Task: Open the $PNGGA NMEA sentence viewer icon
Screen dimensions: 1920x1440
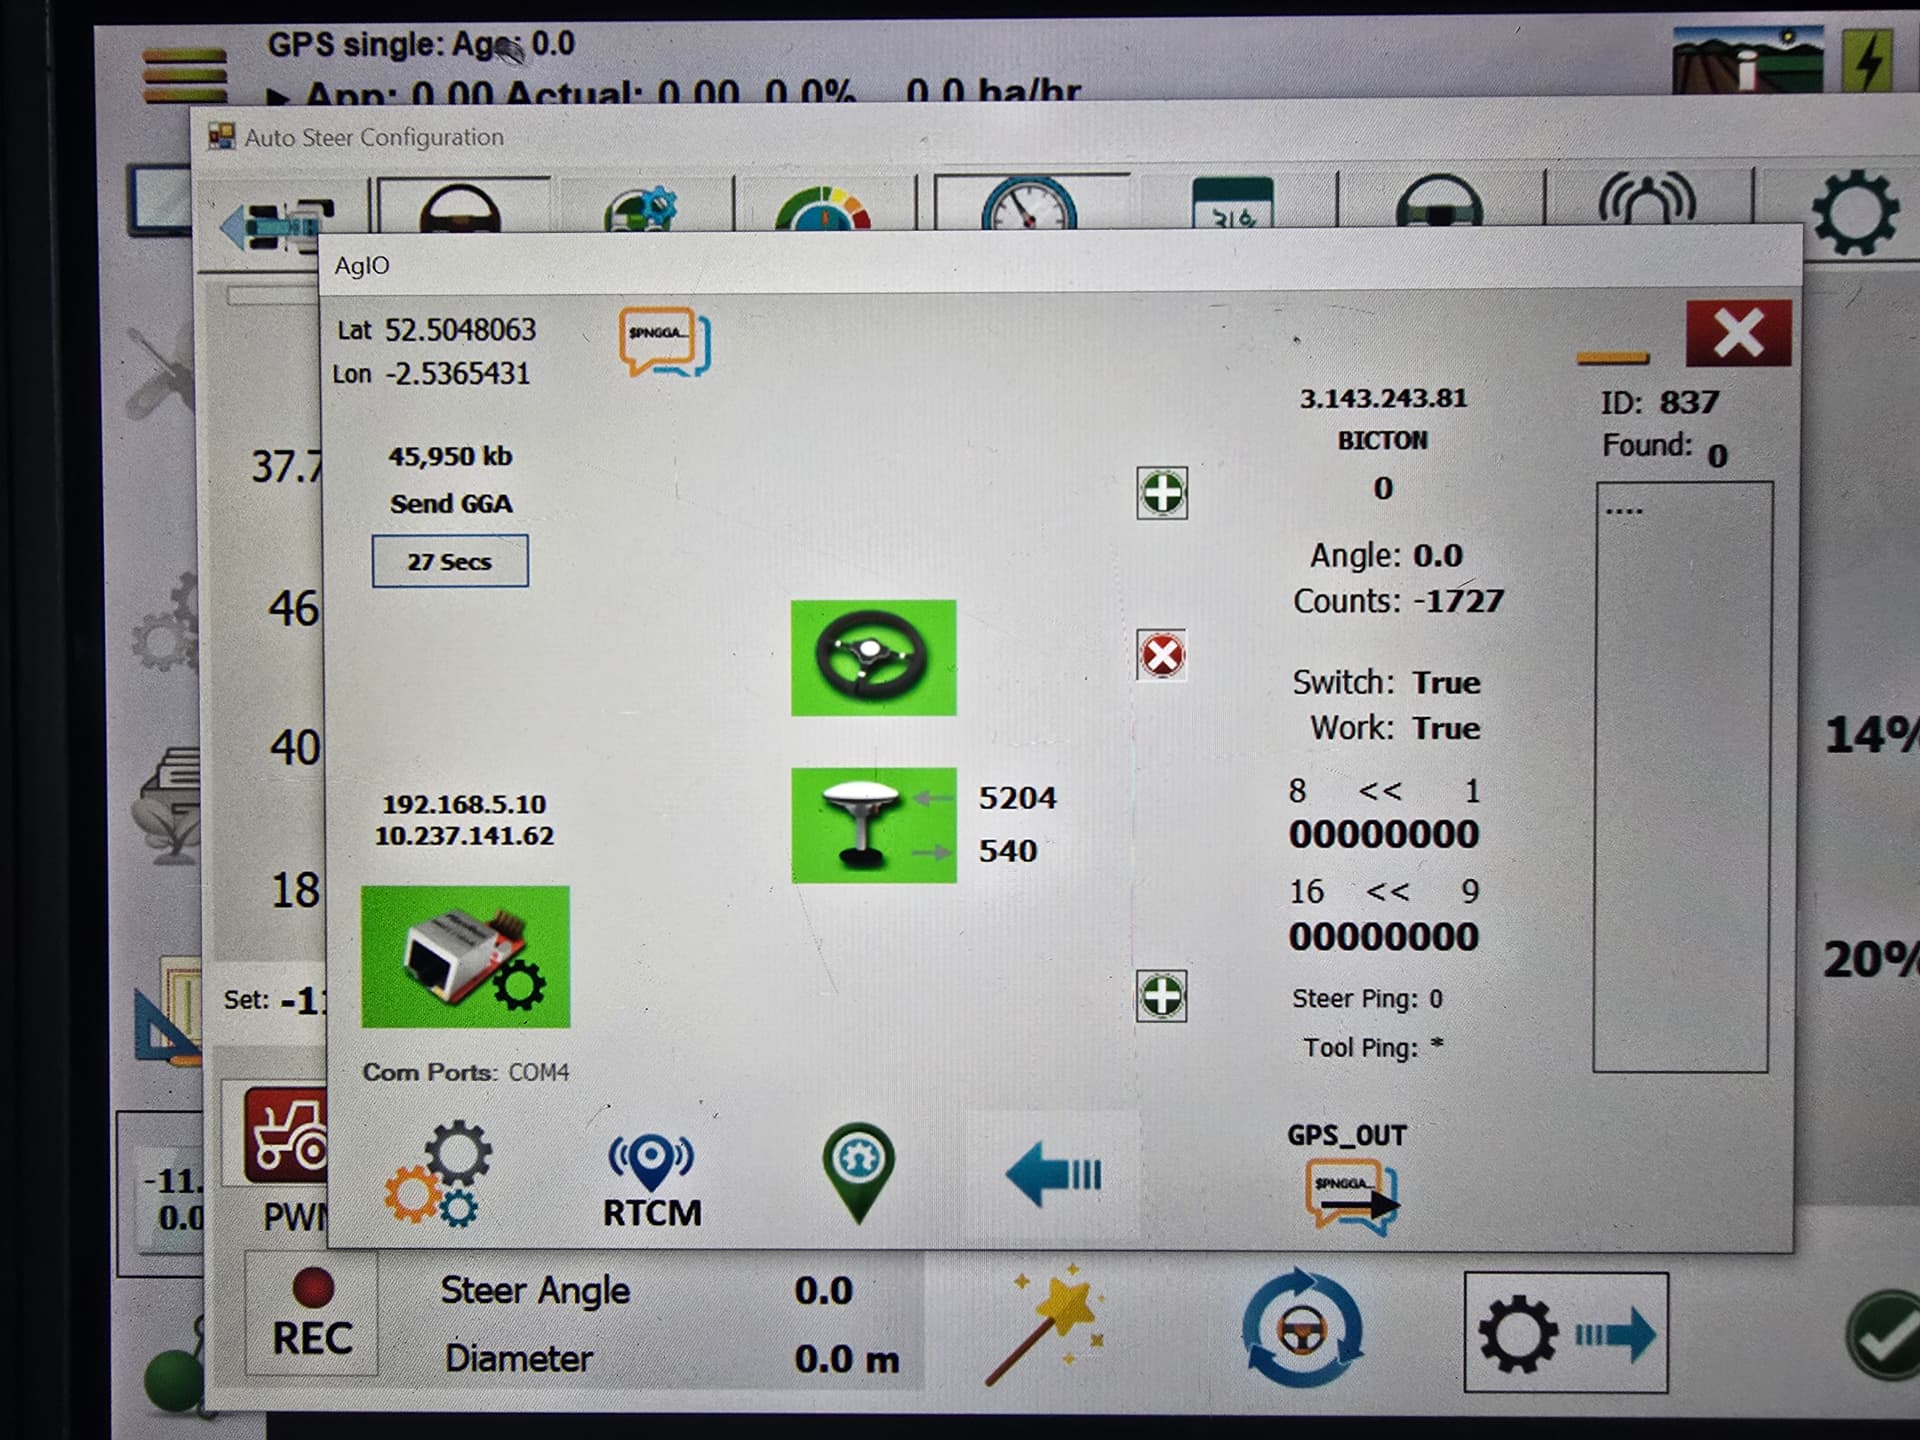Action: click(x=664, y=341)
